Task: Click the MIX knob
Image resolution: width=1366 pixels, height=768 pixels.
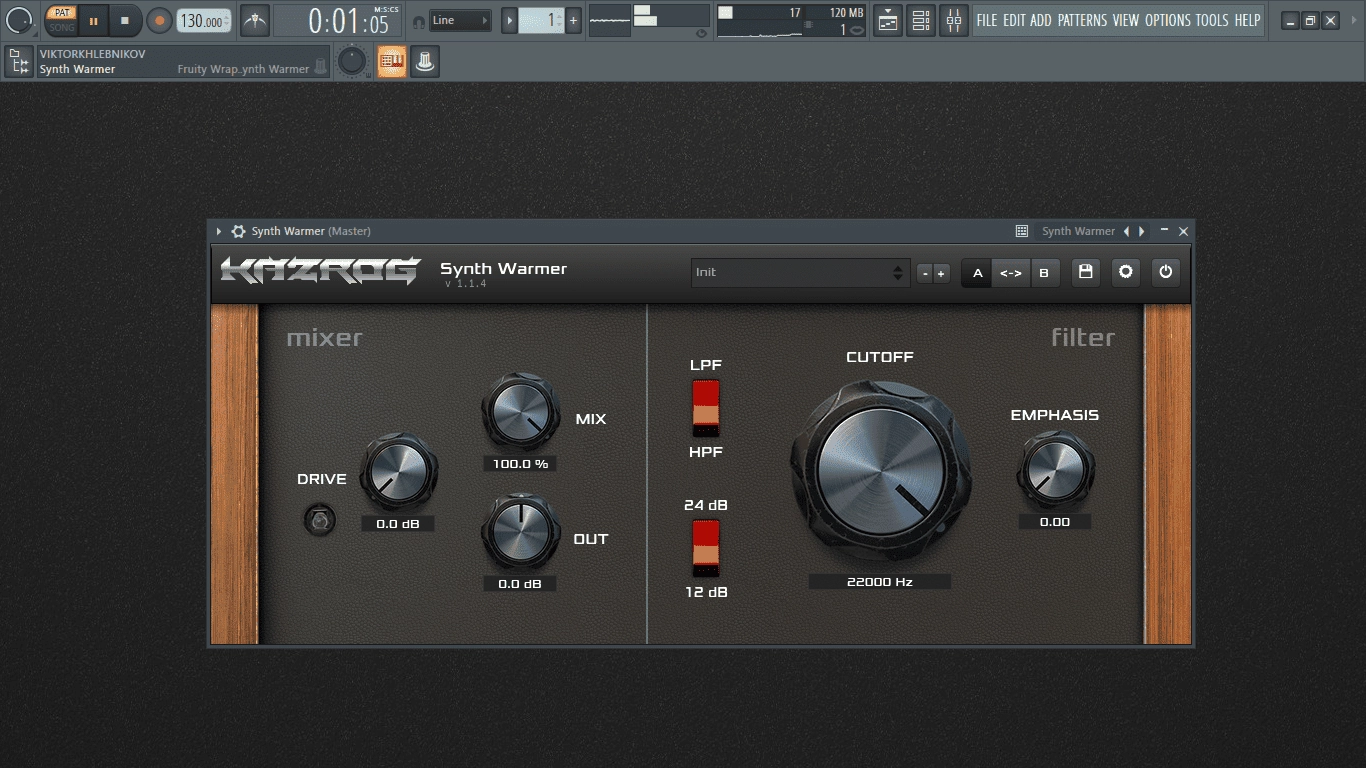Action: tap(521, 411)
